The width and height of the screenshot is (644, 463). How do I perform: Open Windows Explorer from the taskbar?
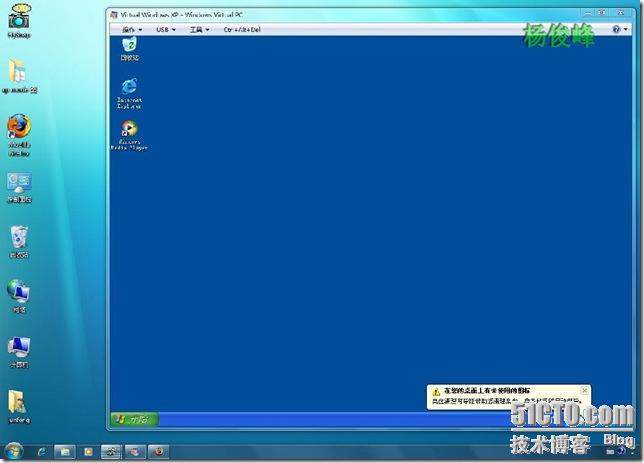(x=65, y=452)
